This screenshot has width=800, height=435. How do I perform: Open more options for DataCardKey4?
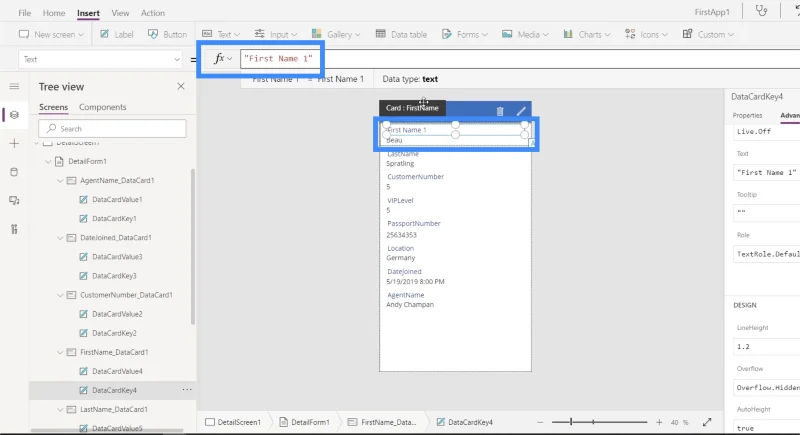coord(187,390)
